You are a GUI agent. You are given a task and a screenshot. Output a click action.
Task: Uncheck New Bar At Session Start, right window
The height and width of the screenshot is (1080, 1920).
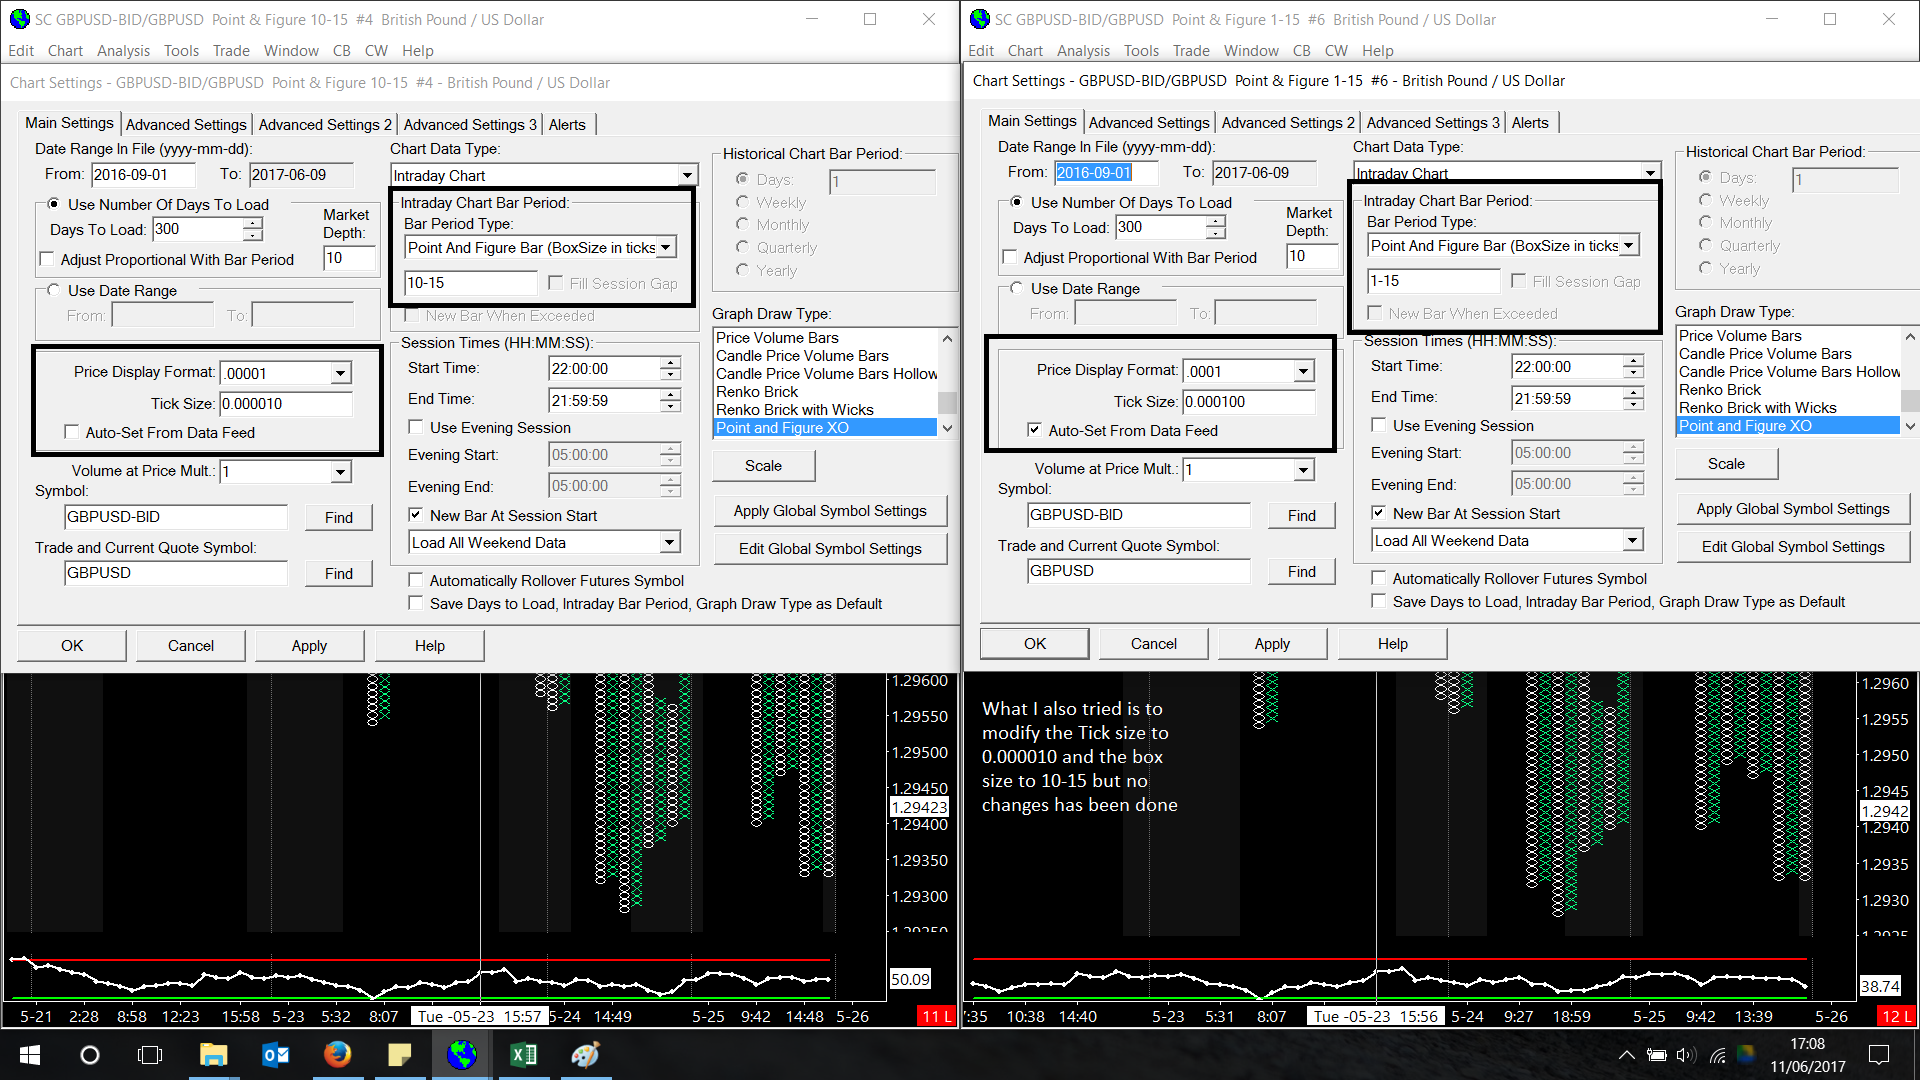pyautogui.click(x=1378, y=513)
